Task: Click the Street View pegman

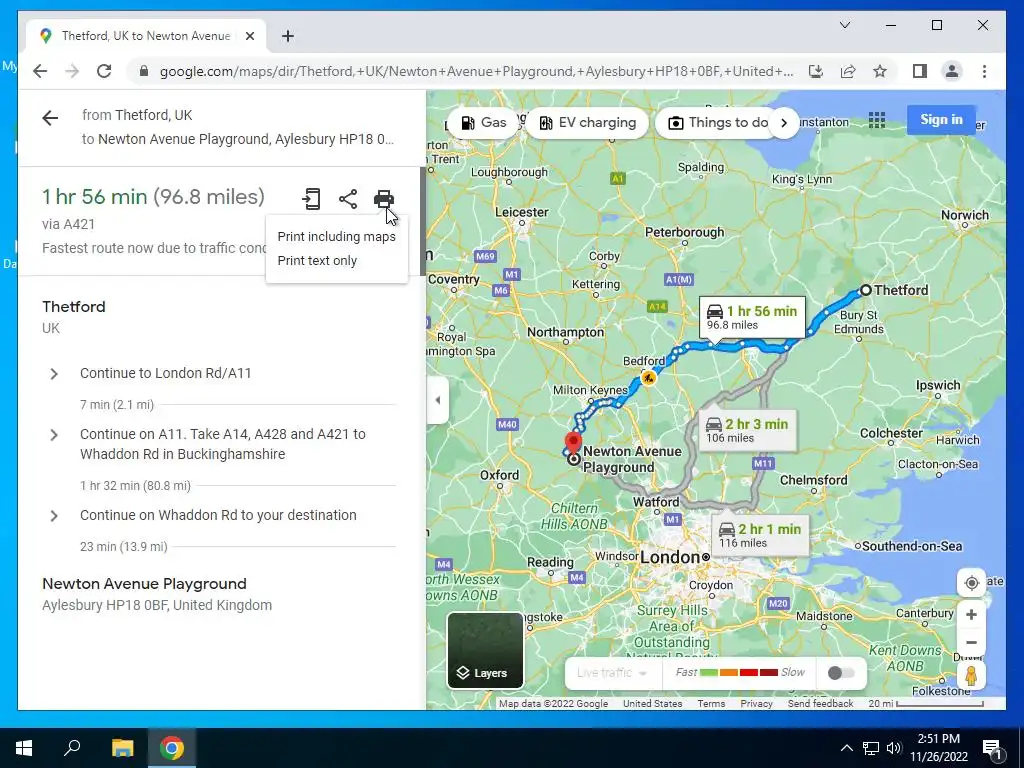Action: (971, 675)
